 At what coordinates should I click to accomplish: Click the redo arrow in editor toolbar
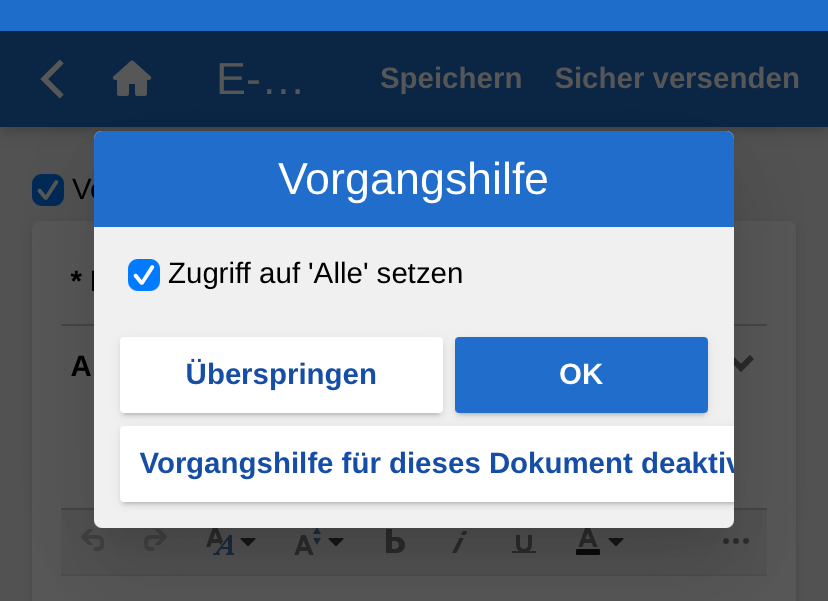pos(154,542)
